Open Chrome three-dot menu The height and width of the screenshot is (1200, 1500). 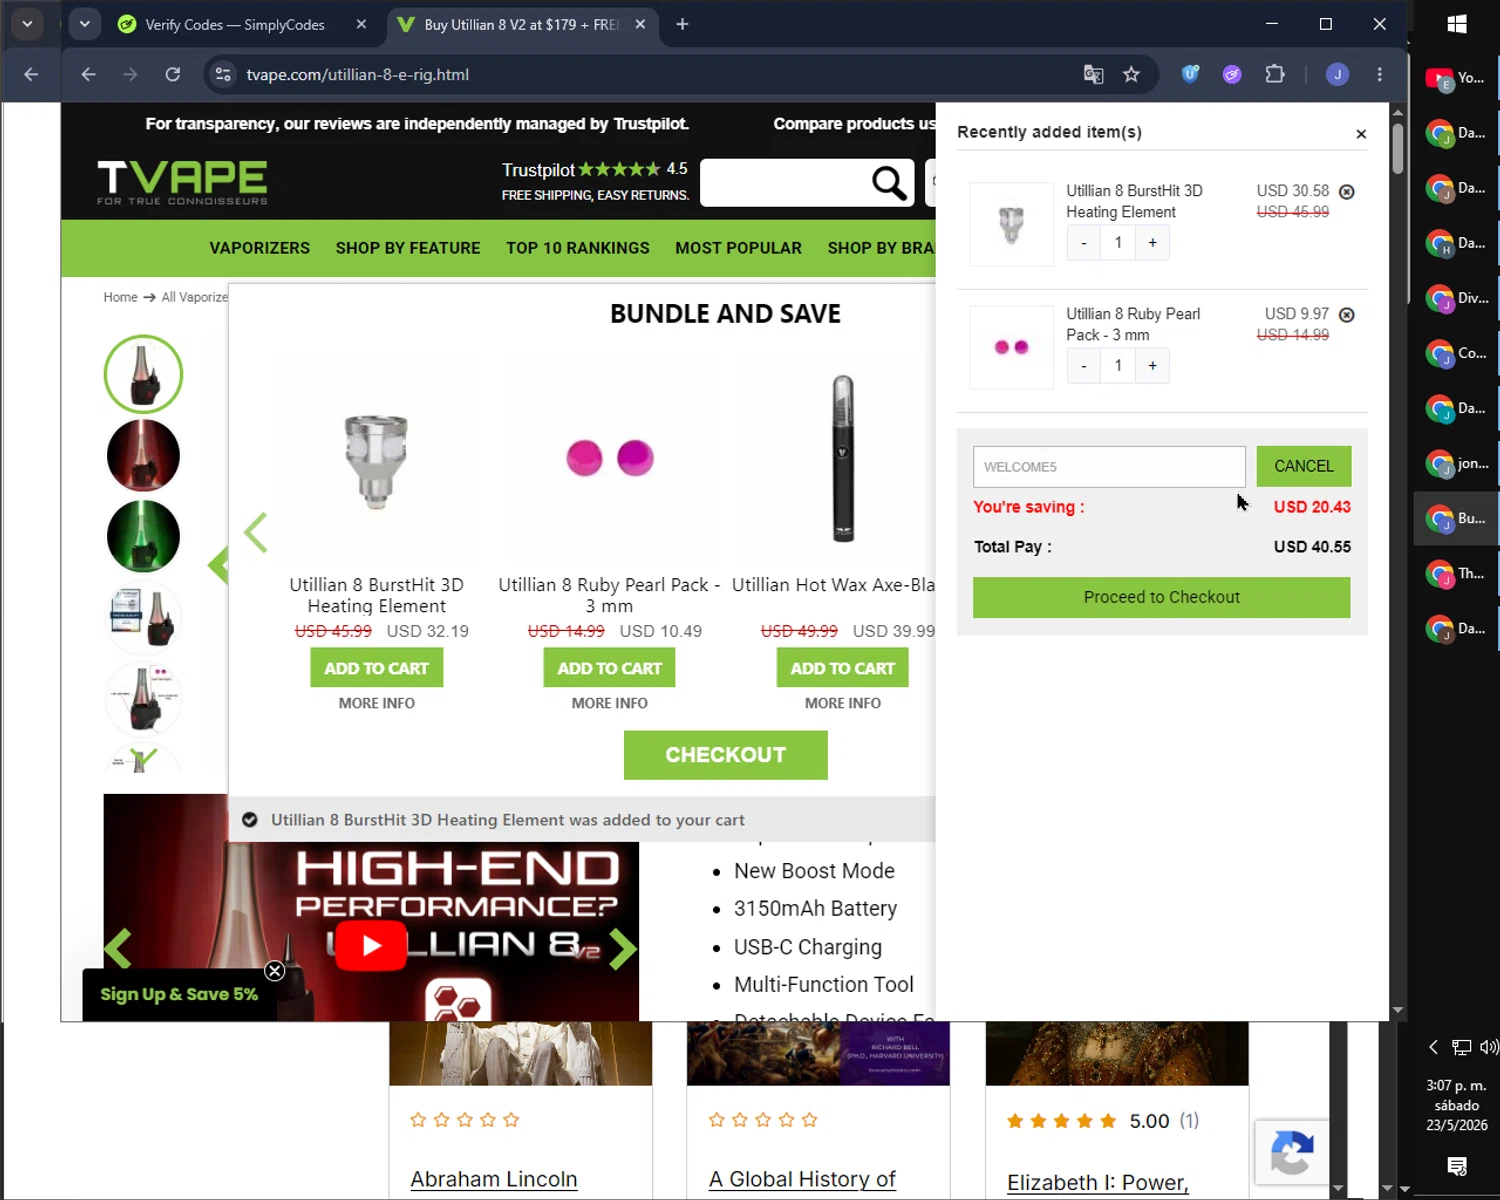point(1380,74)
